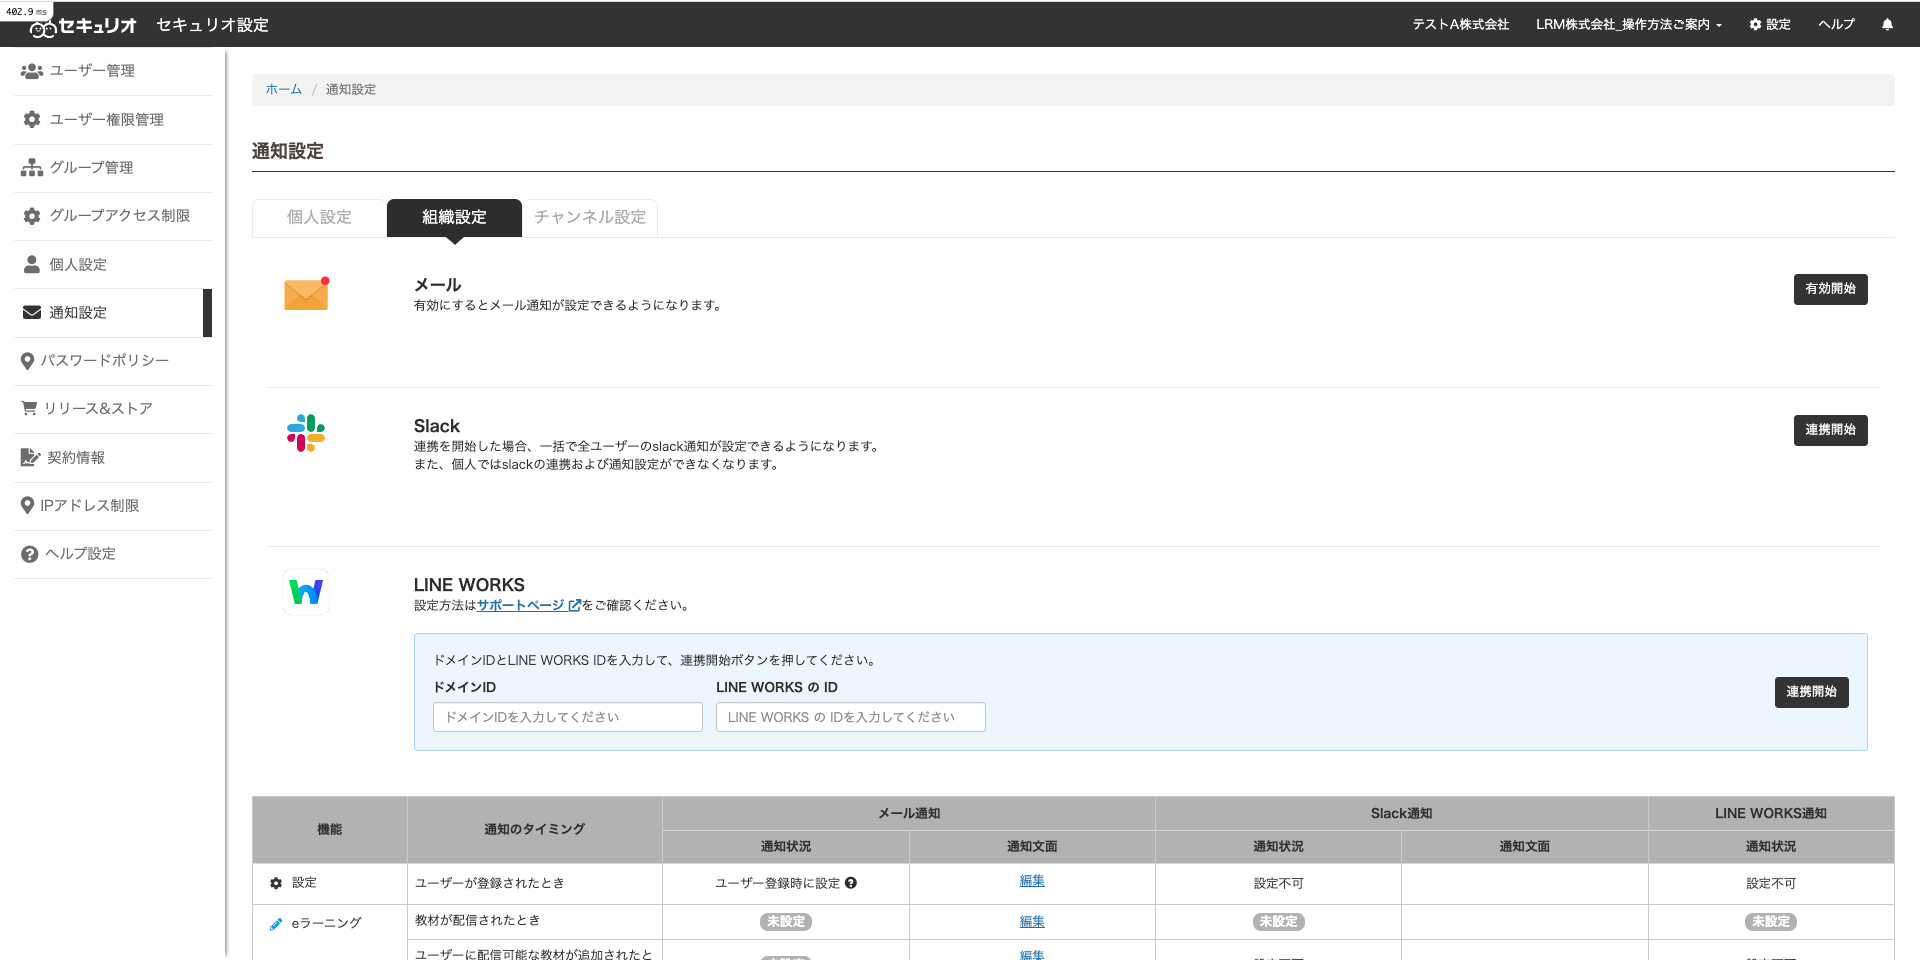The width and height of the screenshot is (1920, 960).
Task: Click the リリース&ストア cart icon
Action: 30,408
